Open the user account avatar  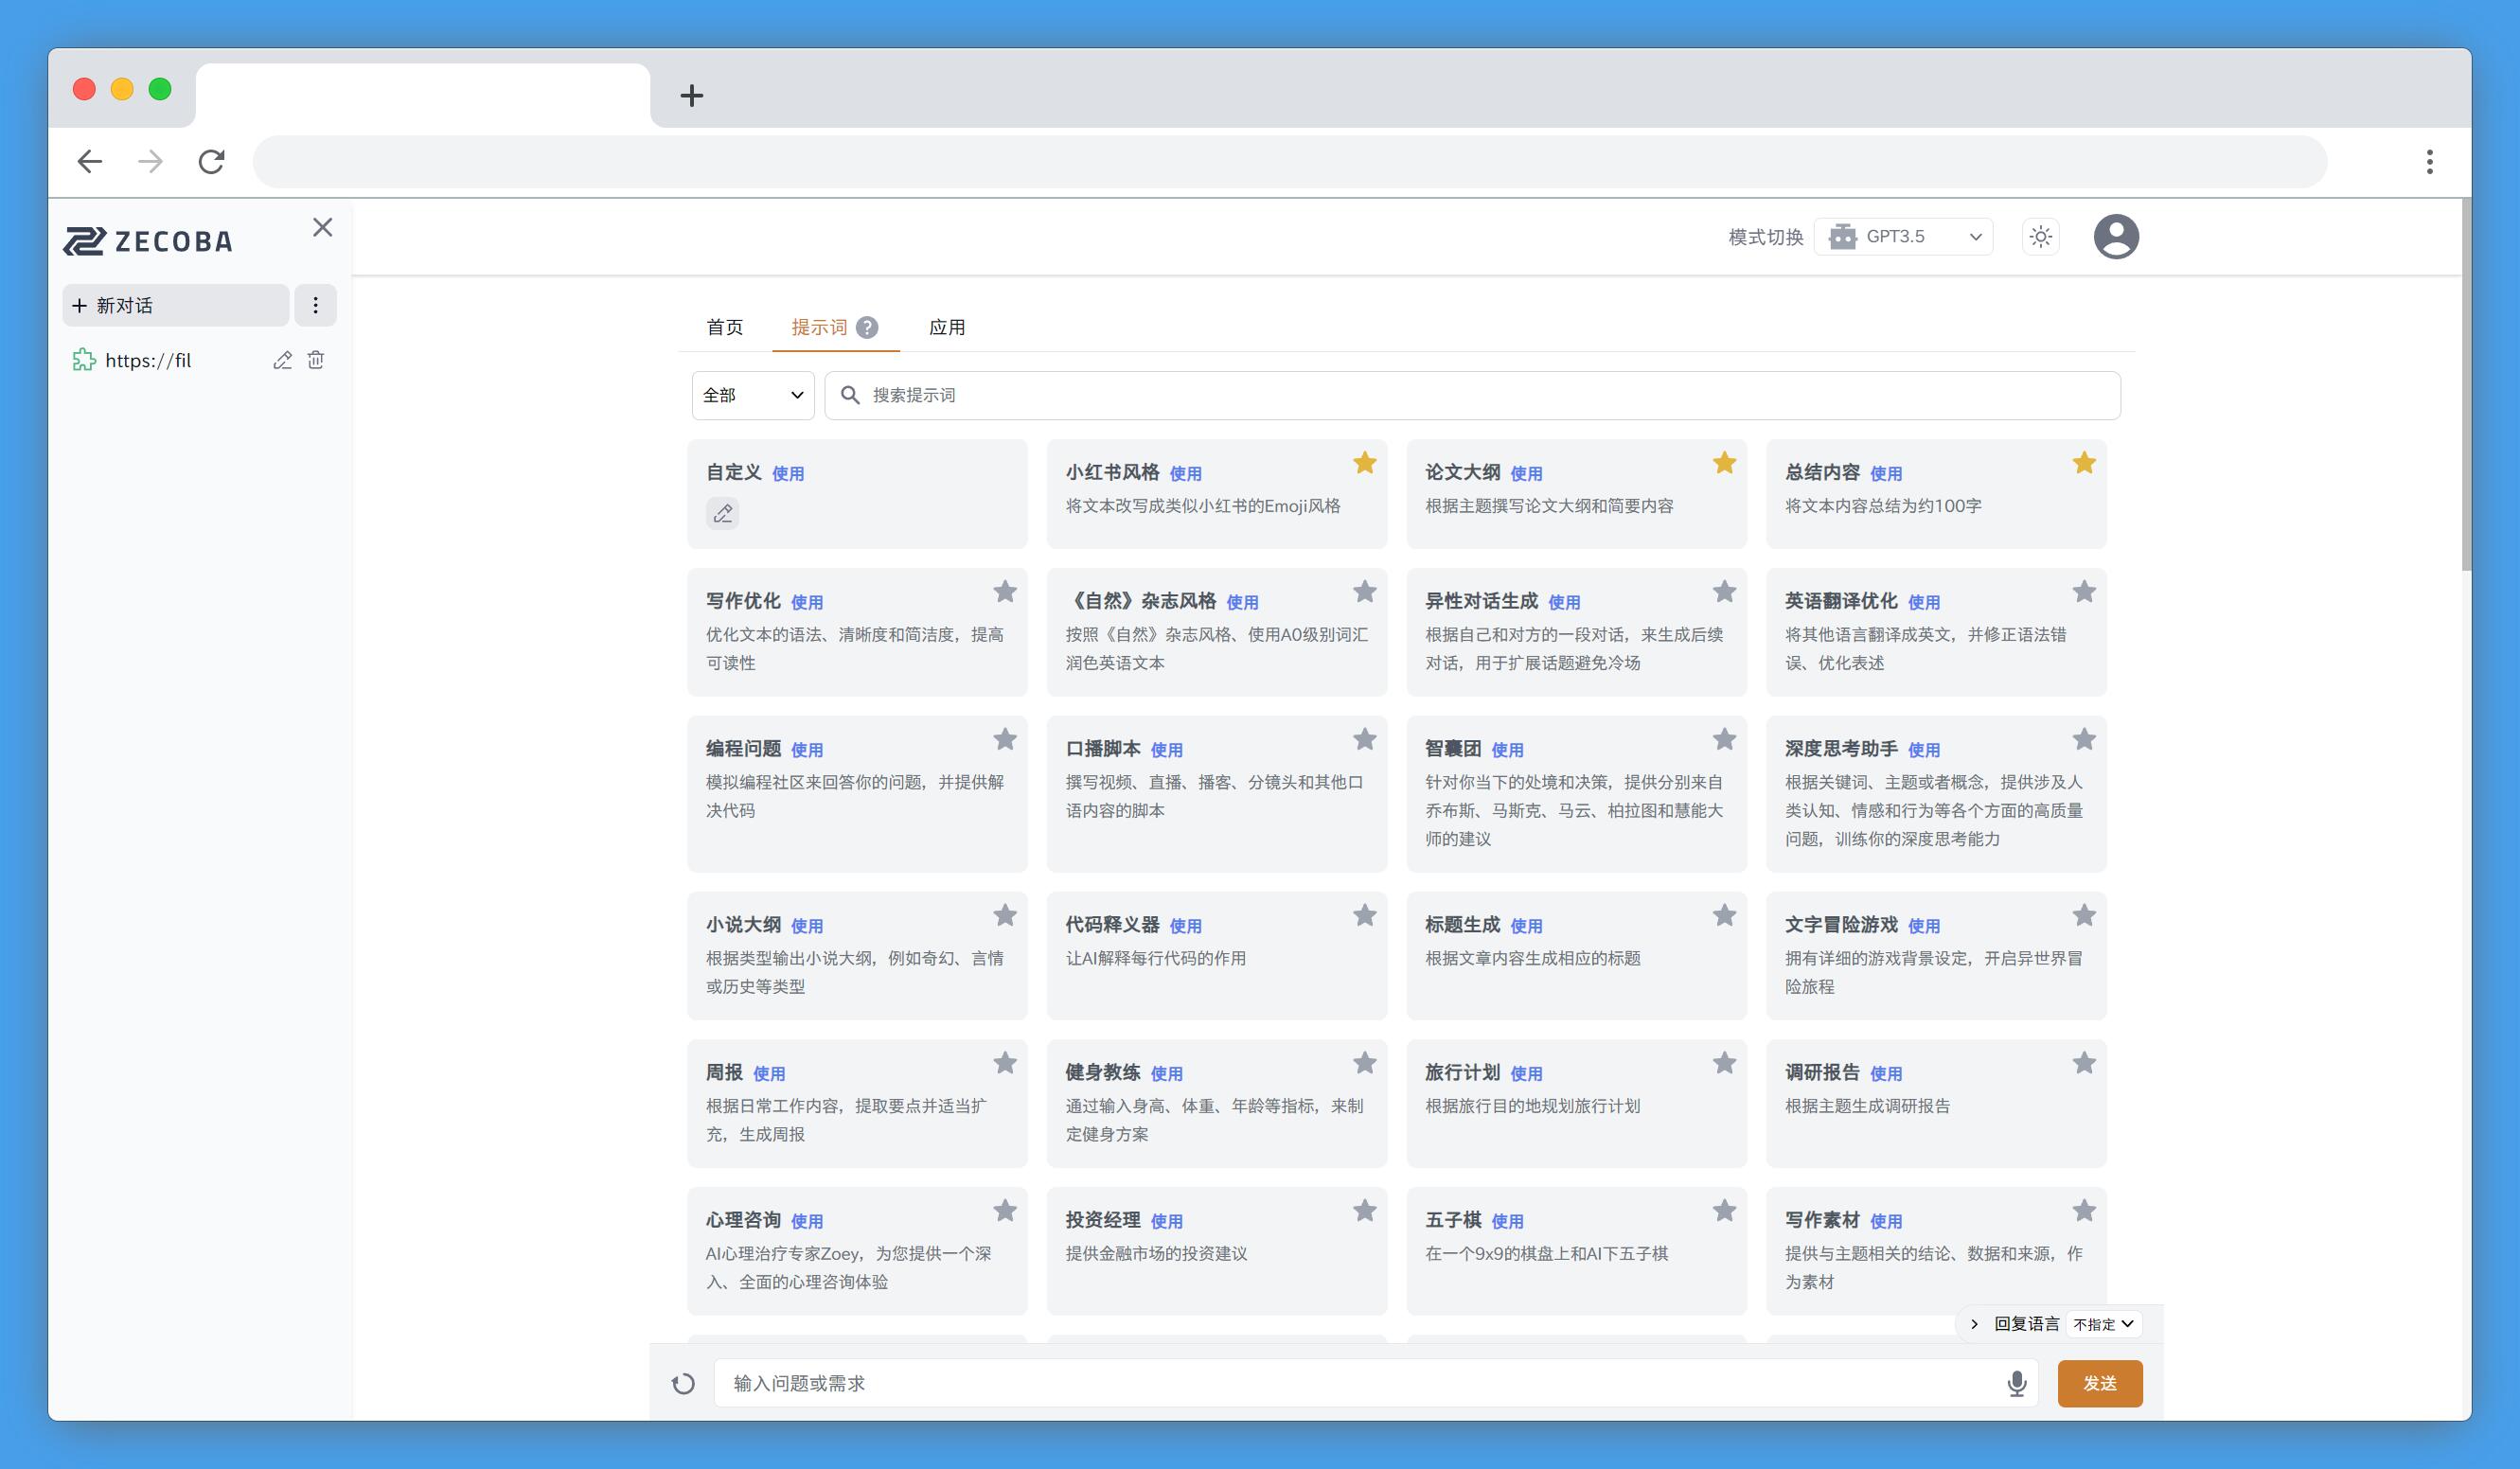[x=2115, y=237]
